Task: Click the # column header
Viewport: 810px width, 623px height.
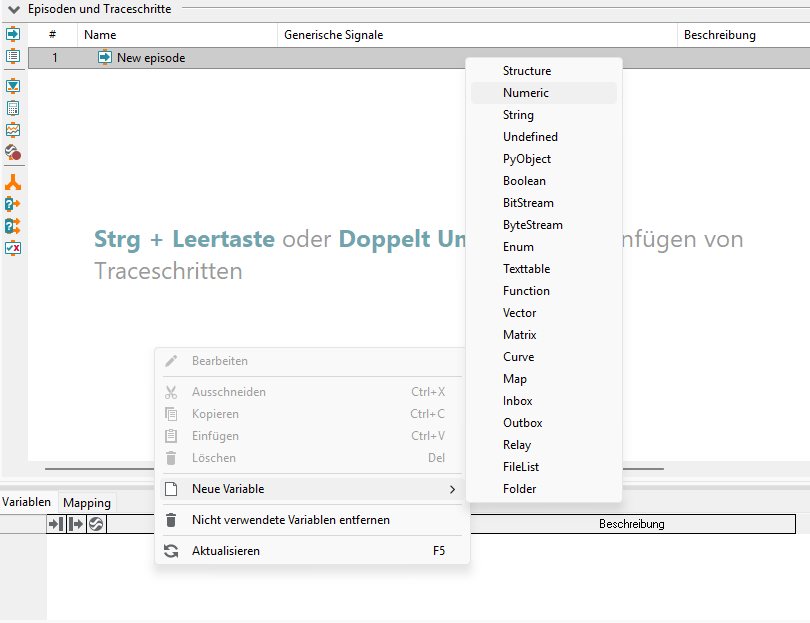Action: click(x=53, y=35)
